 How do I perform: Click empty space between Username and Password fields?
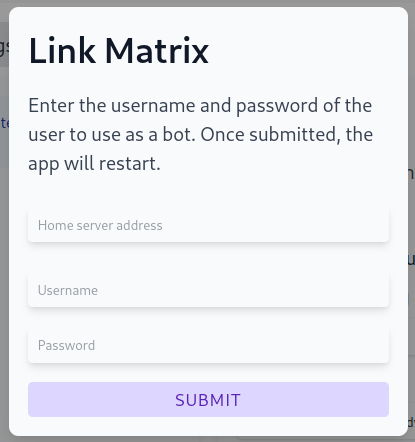[x=208, y=318]
